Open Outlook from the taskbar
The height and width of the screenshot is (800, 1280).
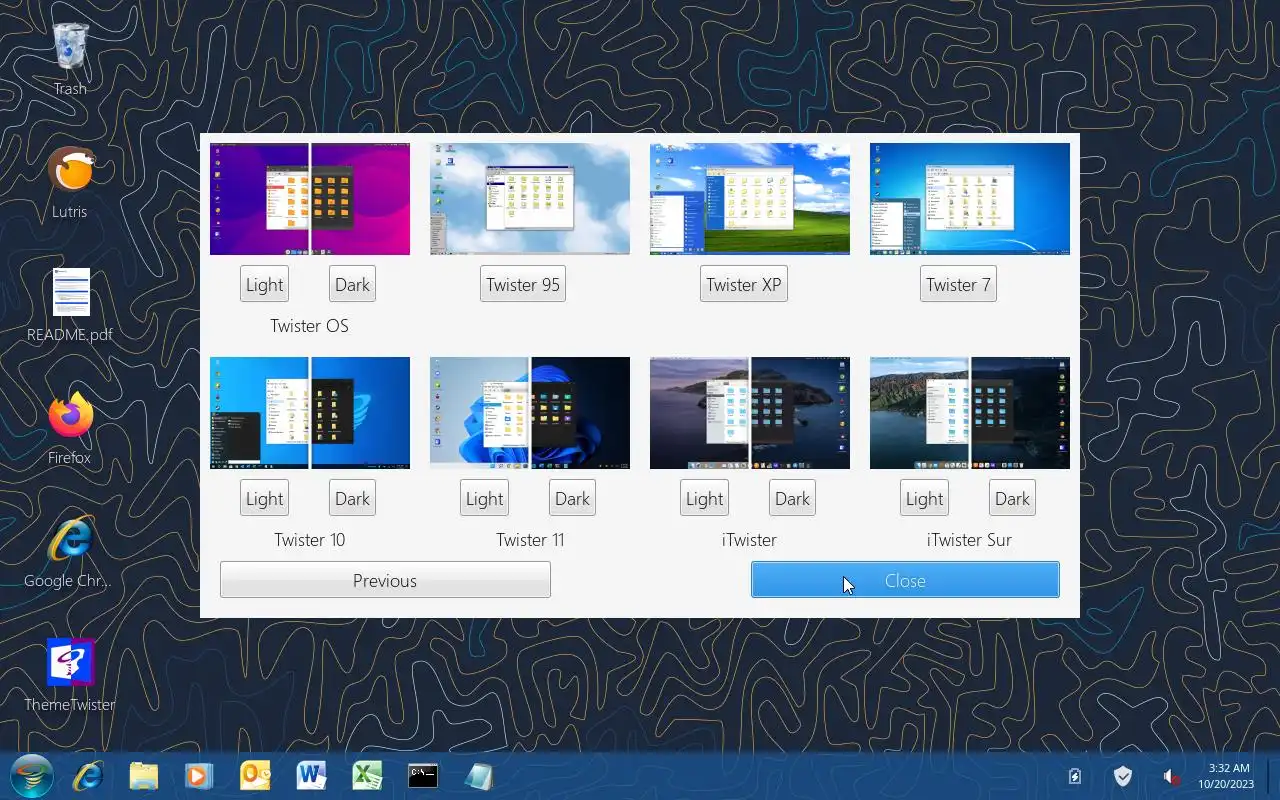click(x=256, y=776)
